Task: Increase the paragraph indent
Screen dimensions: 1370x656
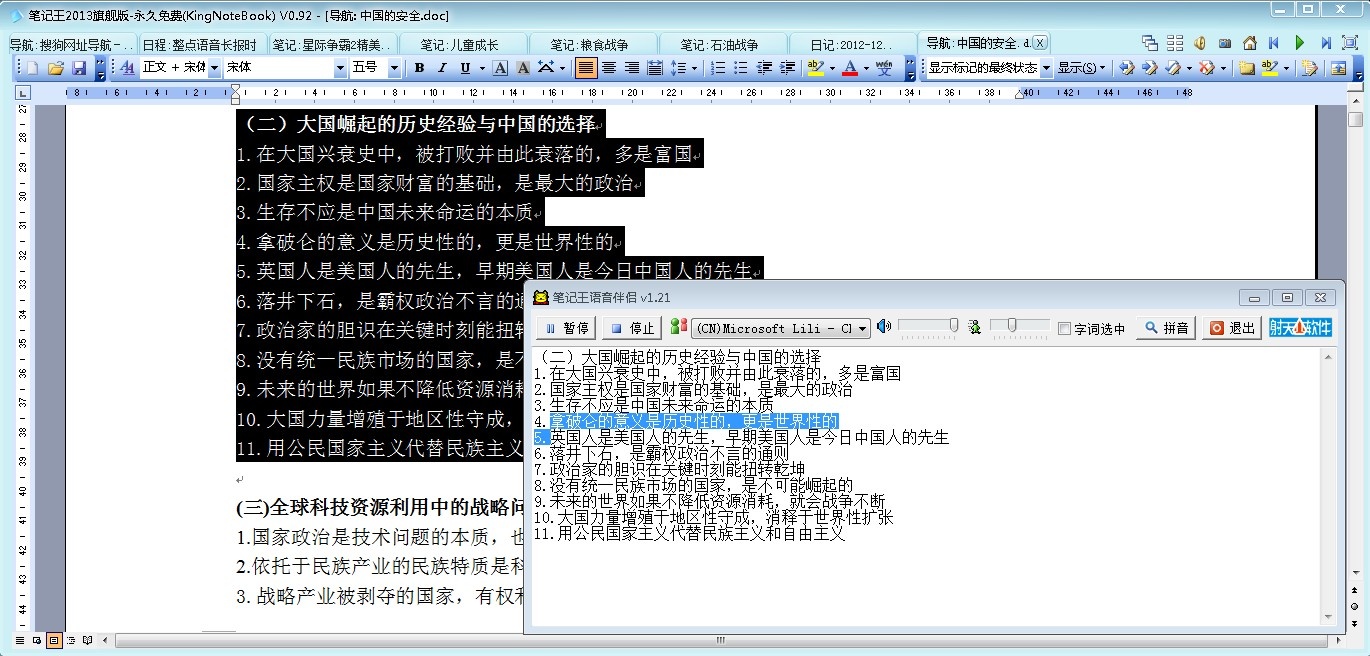Action: point(788,68)
